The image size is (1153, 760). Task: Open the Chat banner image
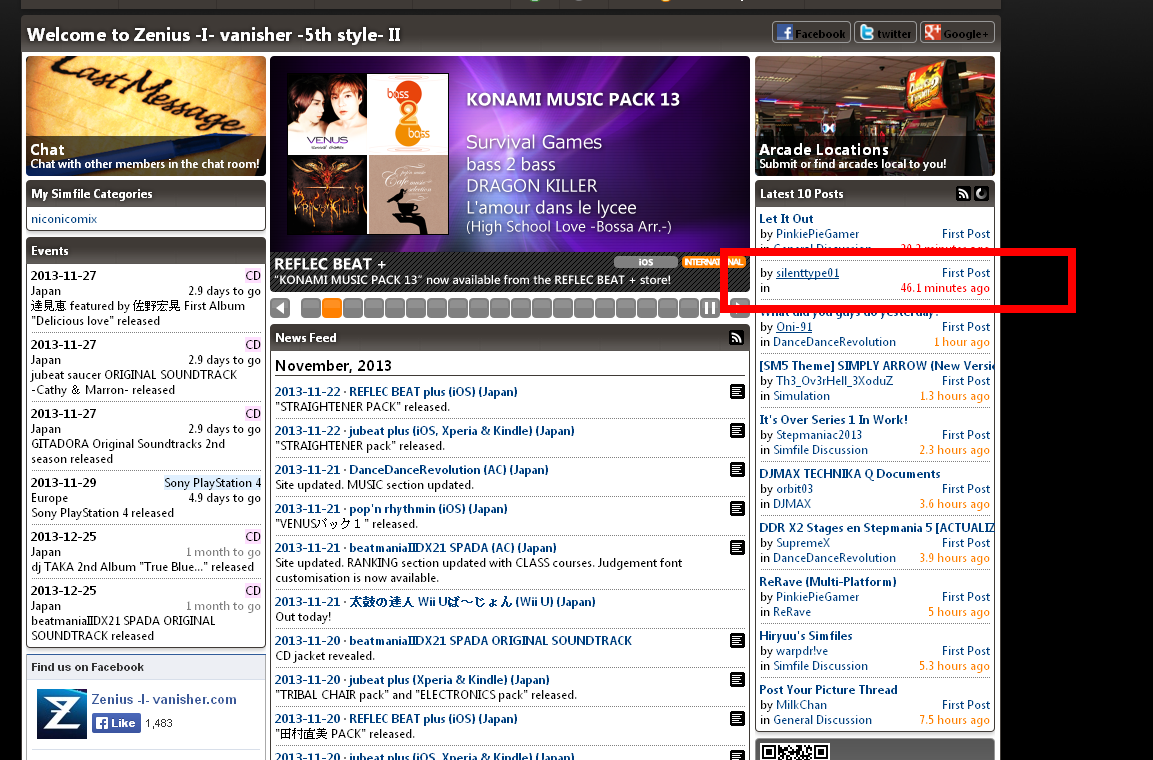(x=146, y=116)
